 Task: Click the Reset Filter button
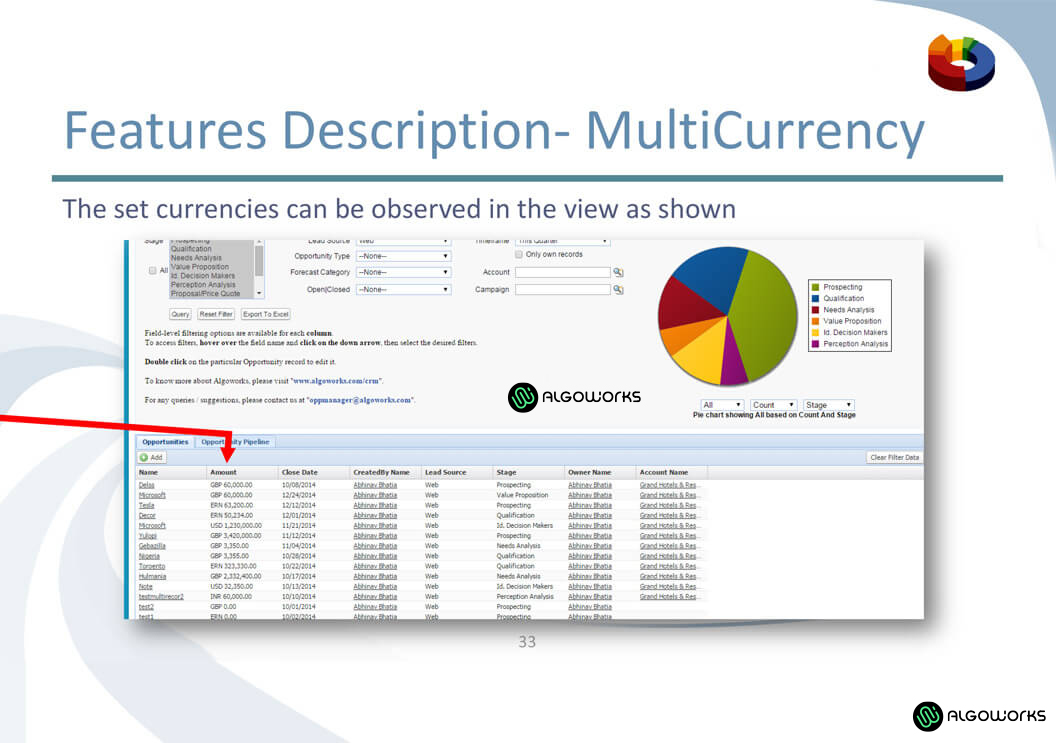click(216, 314)
